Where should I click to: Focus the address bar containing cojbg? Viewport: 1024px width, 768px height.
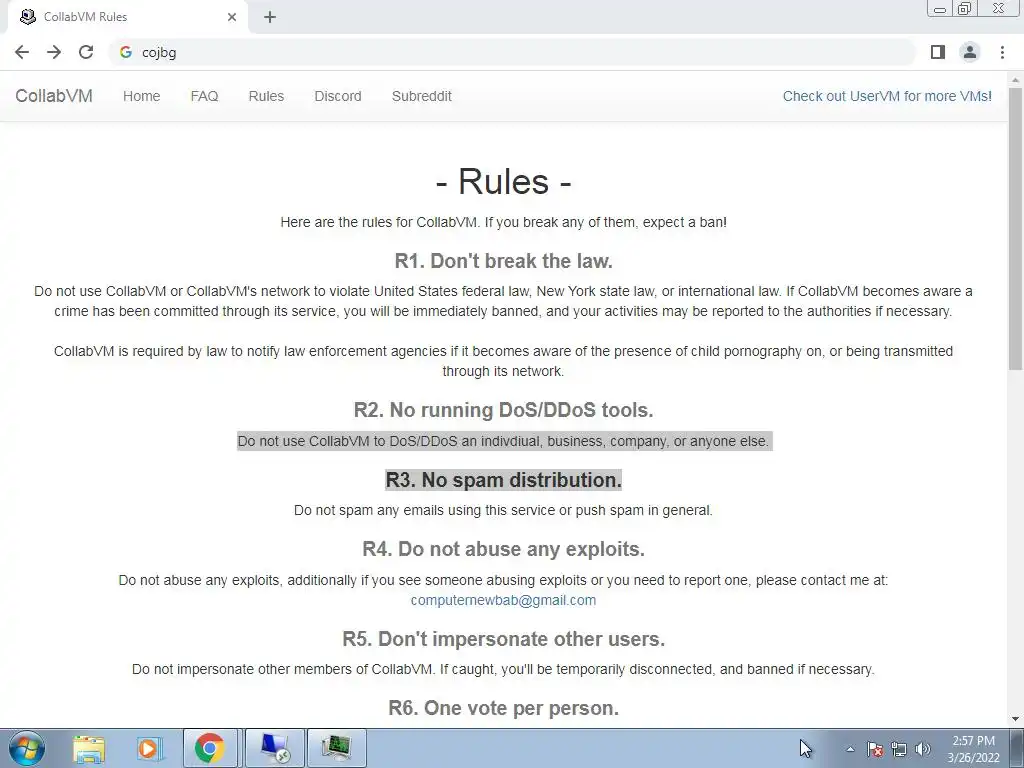(513, 52)
